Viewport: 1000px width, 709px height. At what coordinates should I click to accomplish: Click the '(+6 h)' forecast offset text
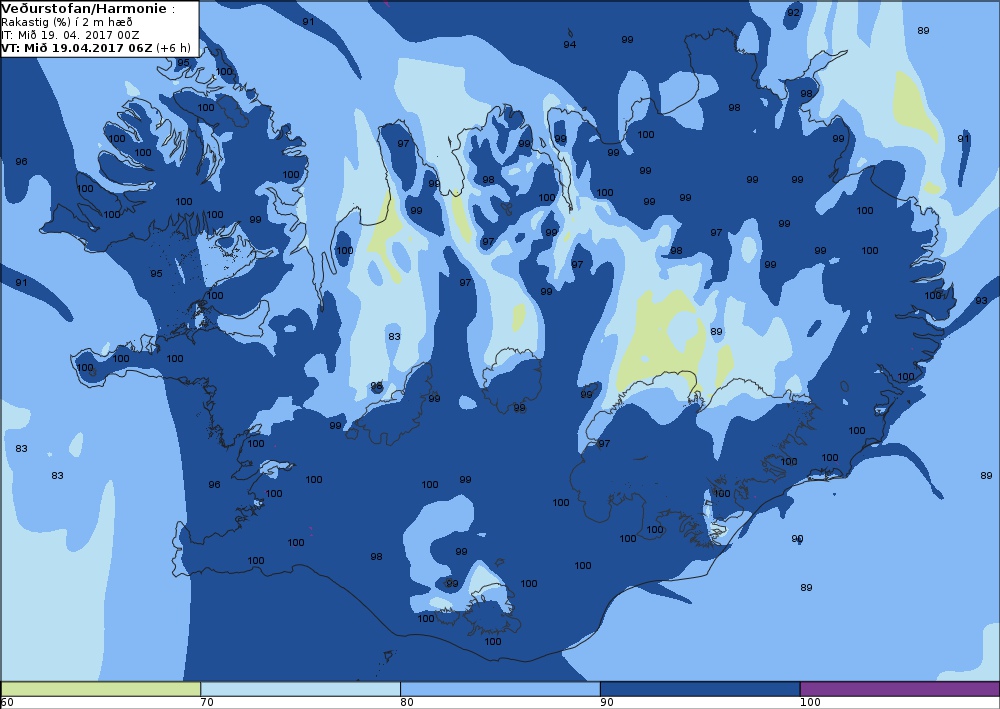pyautogui.click(x=173, y=48)
